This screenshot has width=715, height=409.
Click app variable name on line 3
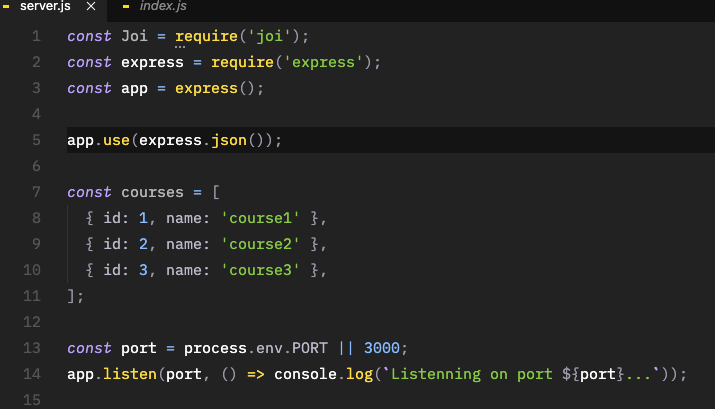(135, 88)
